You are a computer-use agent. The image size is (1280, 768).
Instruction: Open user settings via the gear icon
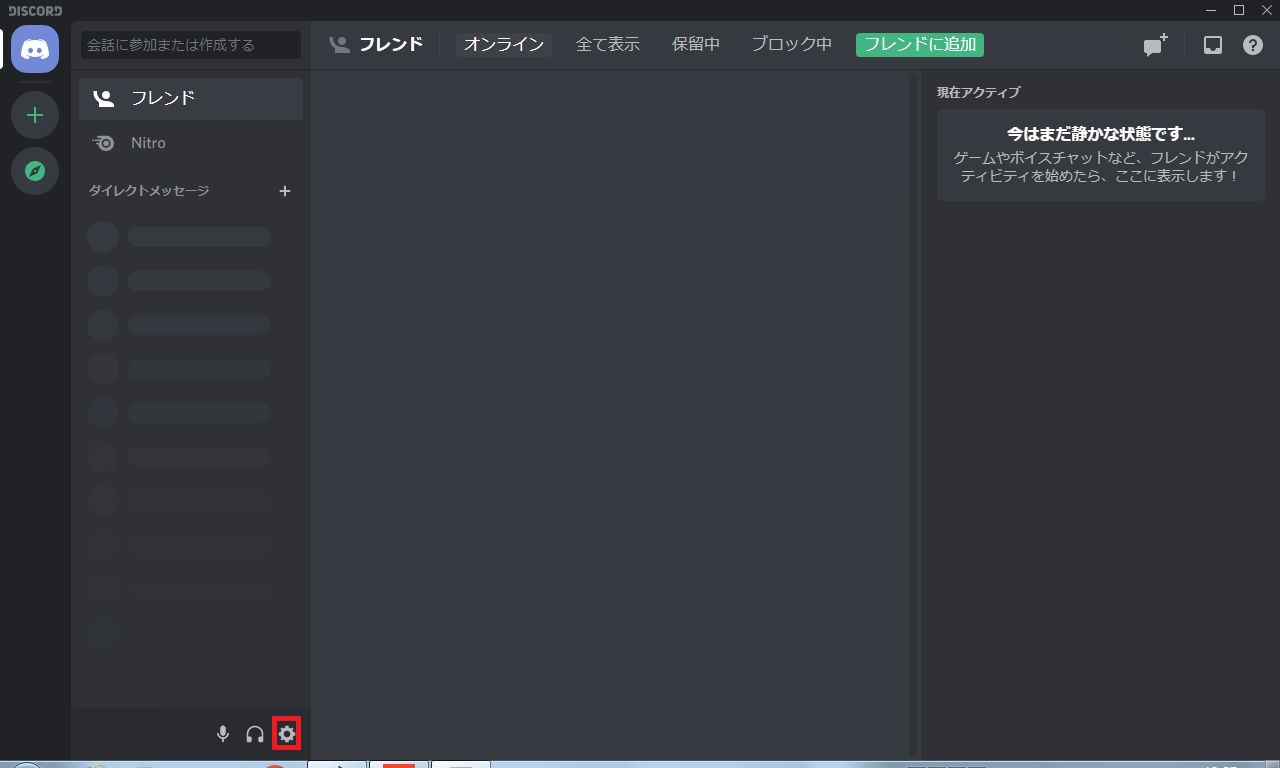287,734
